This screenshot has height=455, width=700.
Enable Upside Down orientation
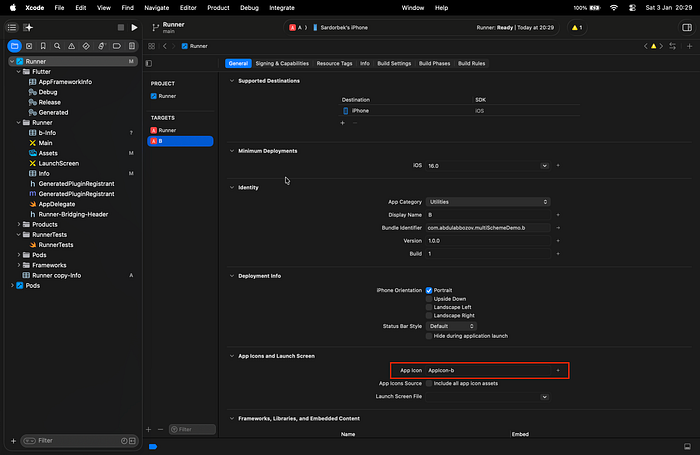pyautogui.click(x=429, y=299)
